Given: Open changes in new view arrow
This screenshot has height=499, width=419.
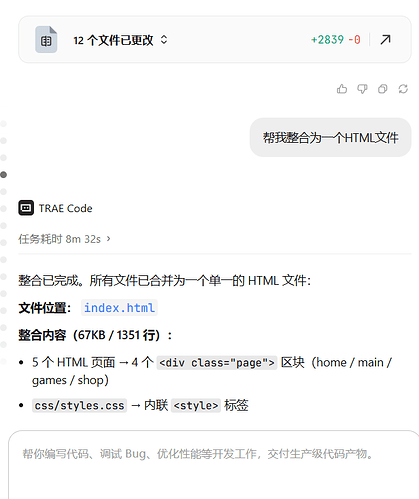Looking at the screenshot, I should pos(385,40).
